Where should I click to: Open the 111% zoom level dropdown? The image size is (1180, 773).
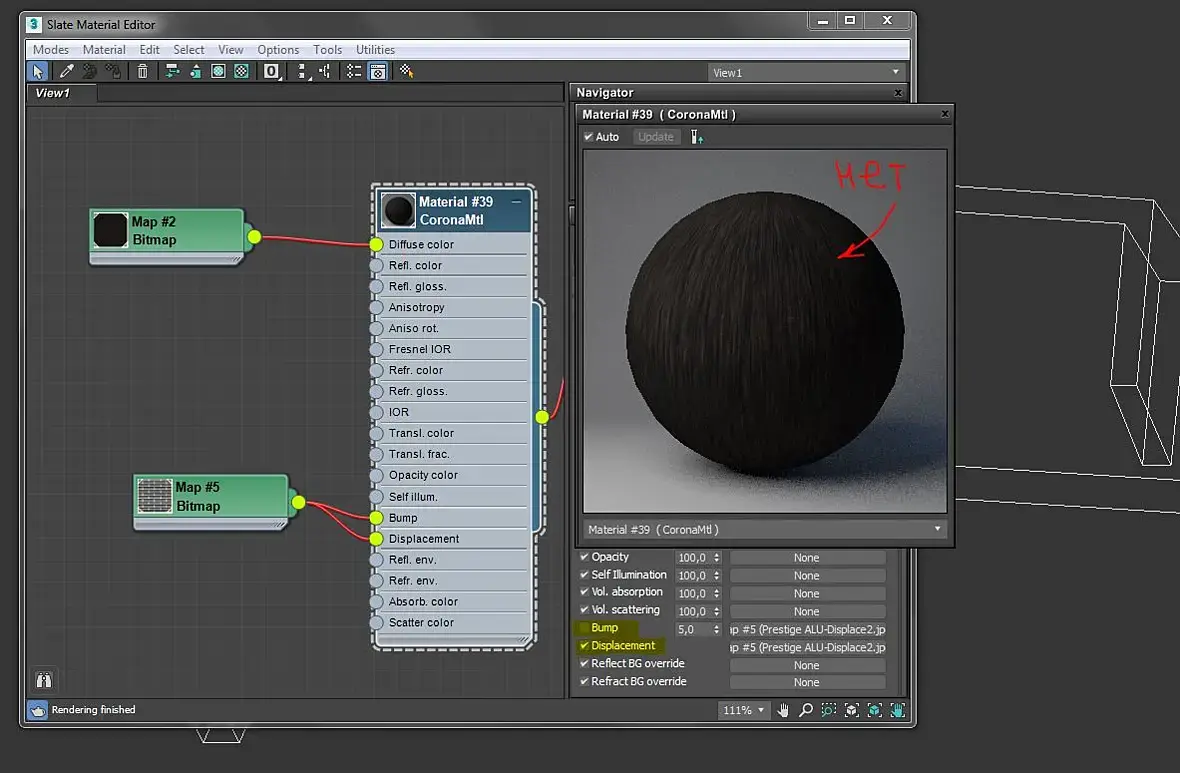(x=743, y=710)
